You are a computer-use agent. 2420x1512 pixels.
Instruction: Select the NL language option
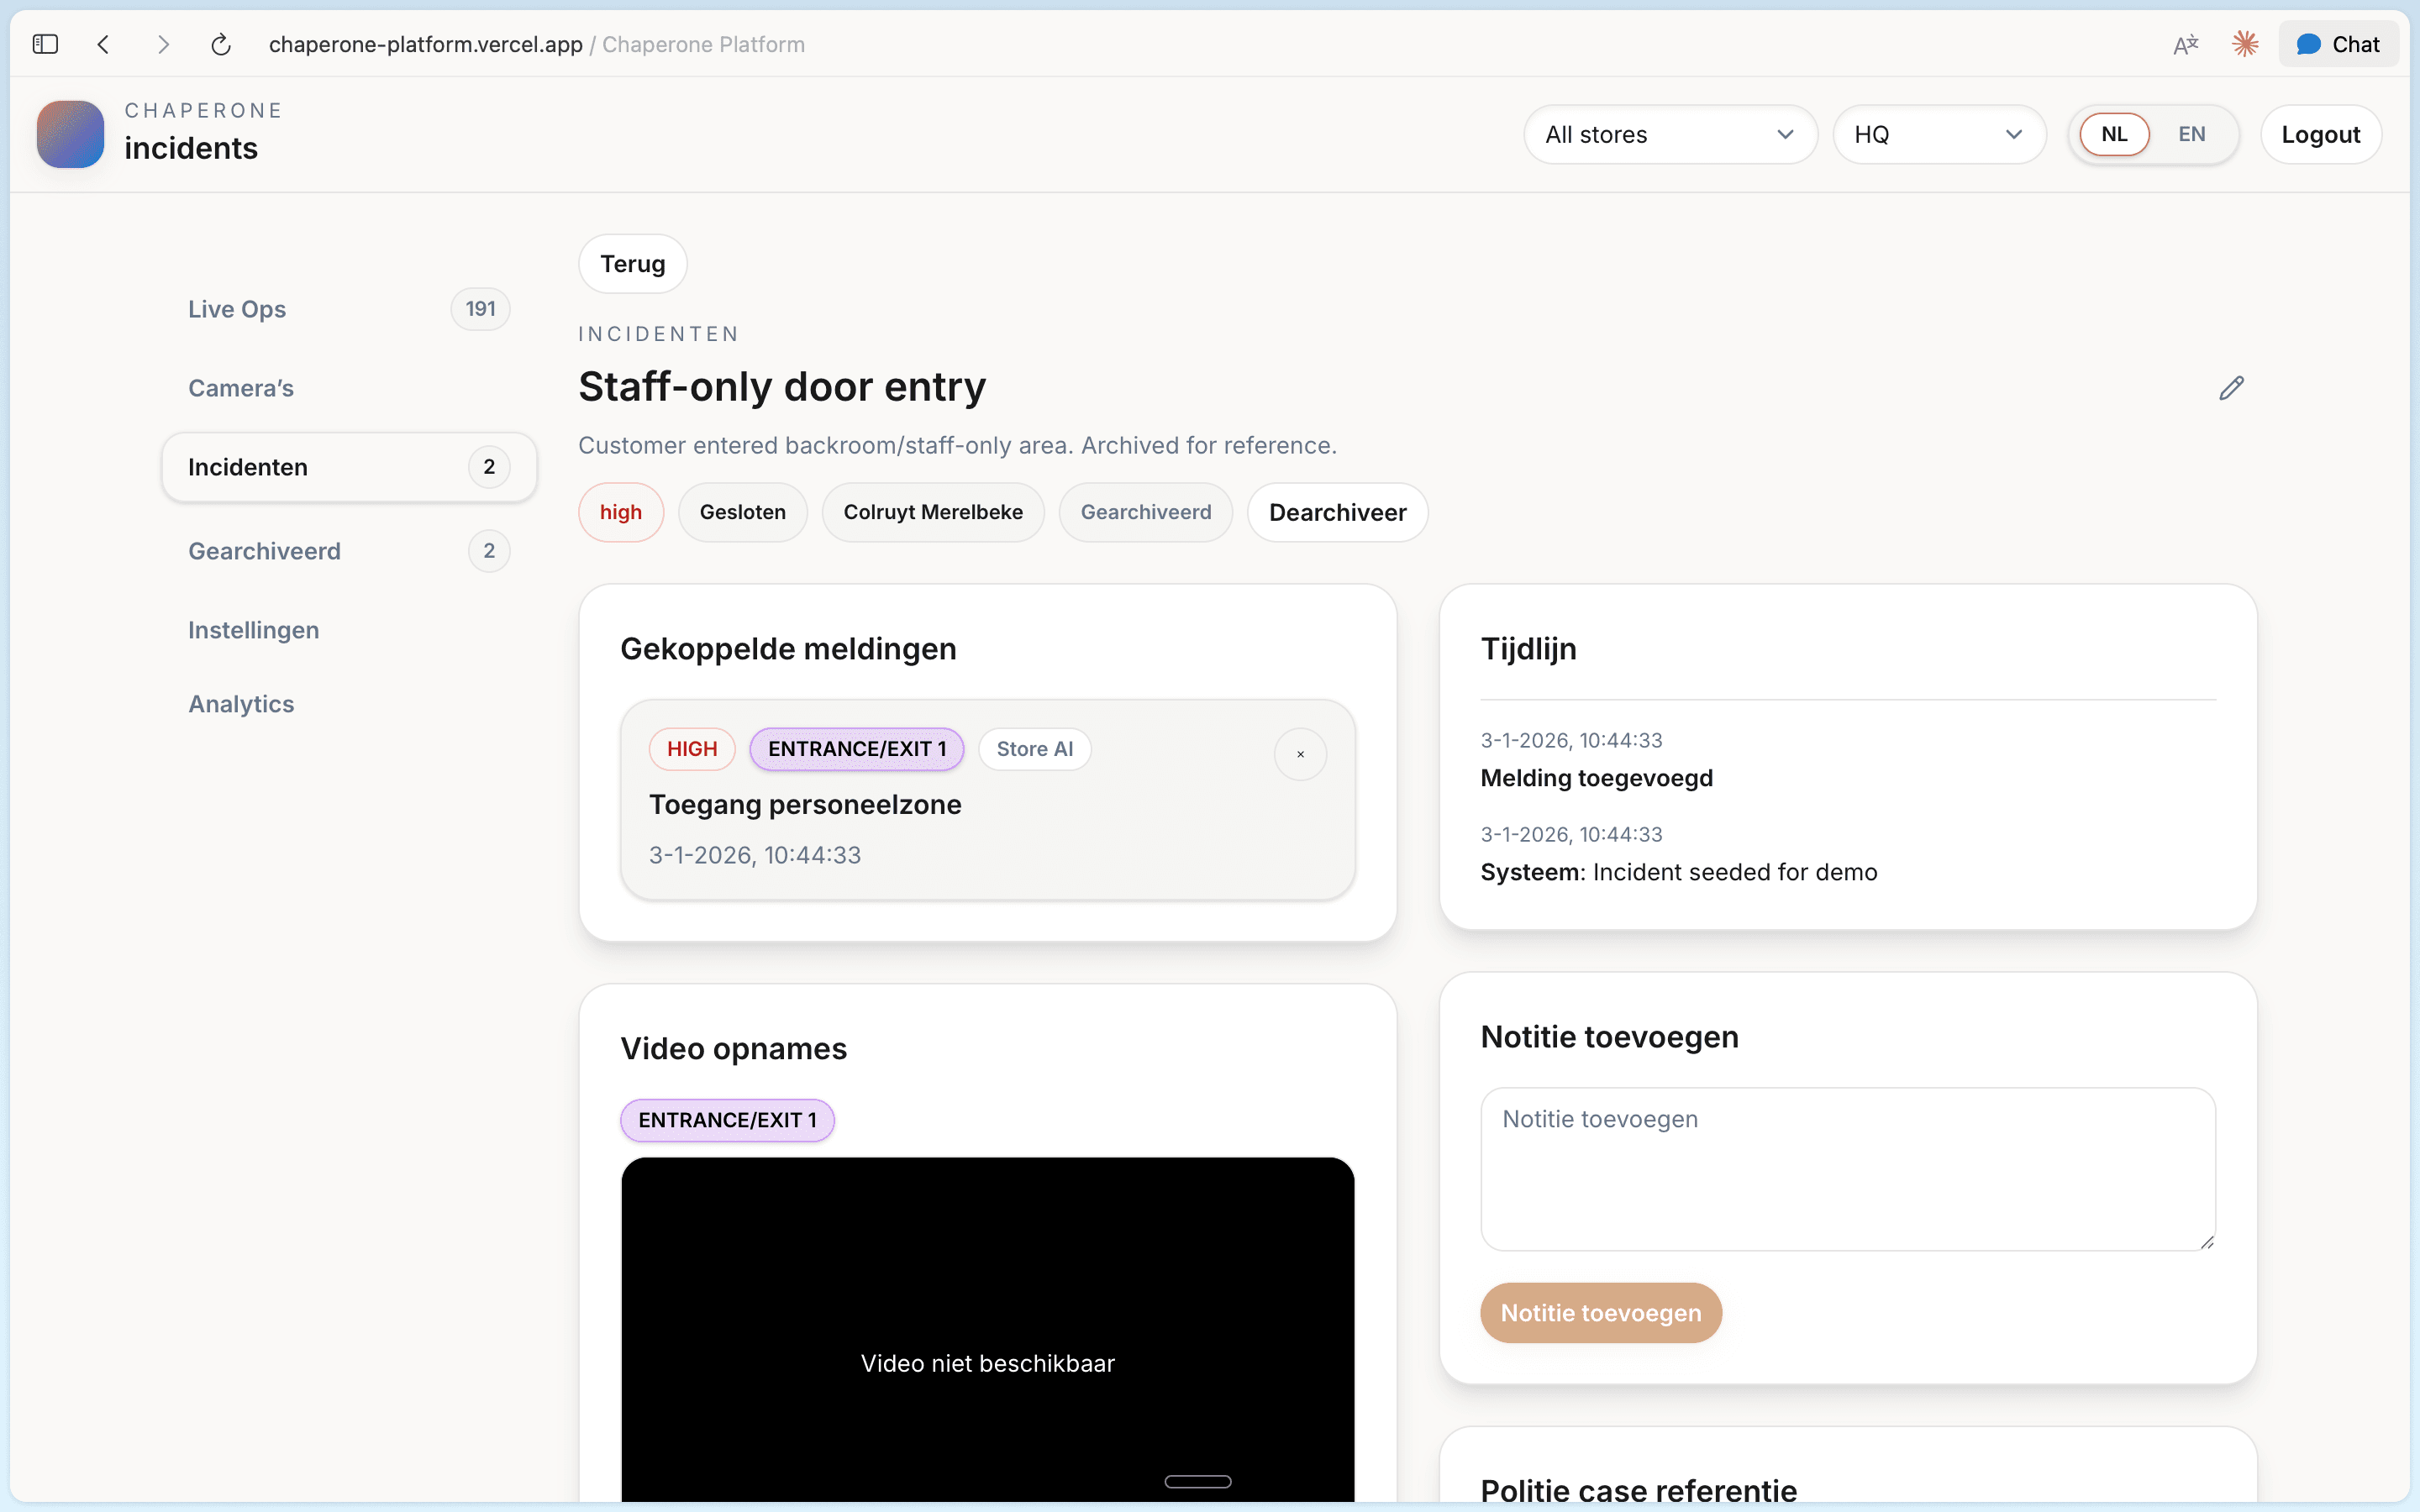tap(2114, 133)
